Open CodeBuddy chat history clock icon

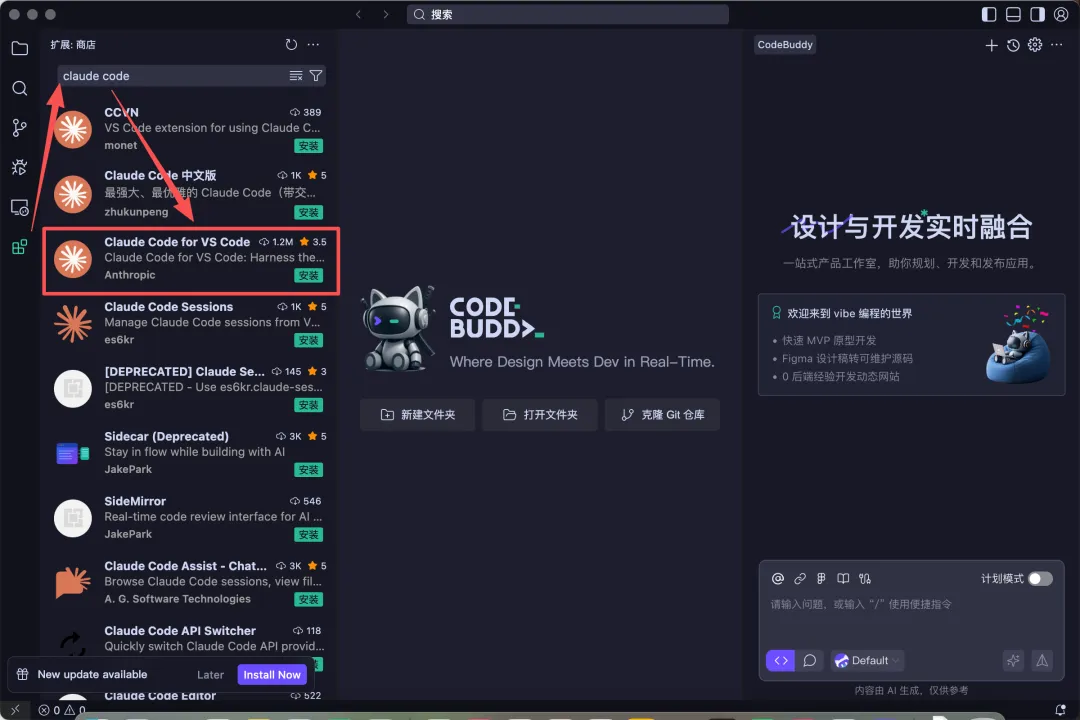pyautogui.click(x=1013, y=45)
